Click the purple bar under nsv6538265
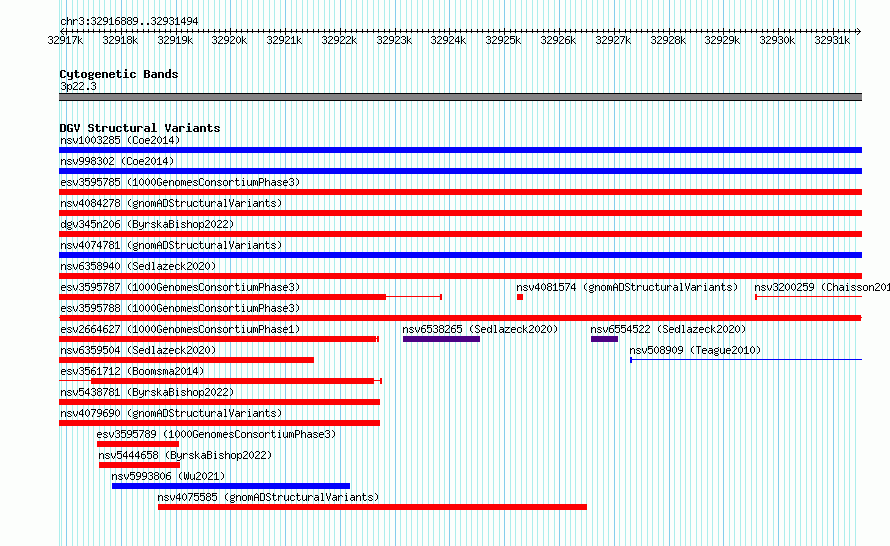This screenshot has width=890, height=546. (x=442, y=339)
